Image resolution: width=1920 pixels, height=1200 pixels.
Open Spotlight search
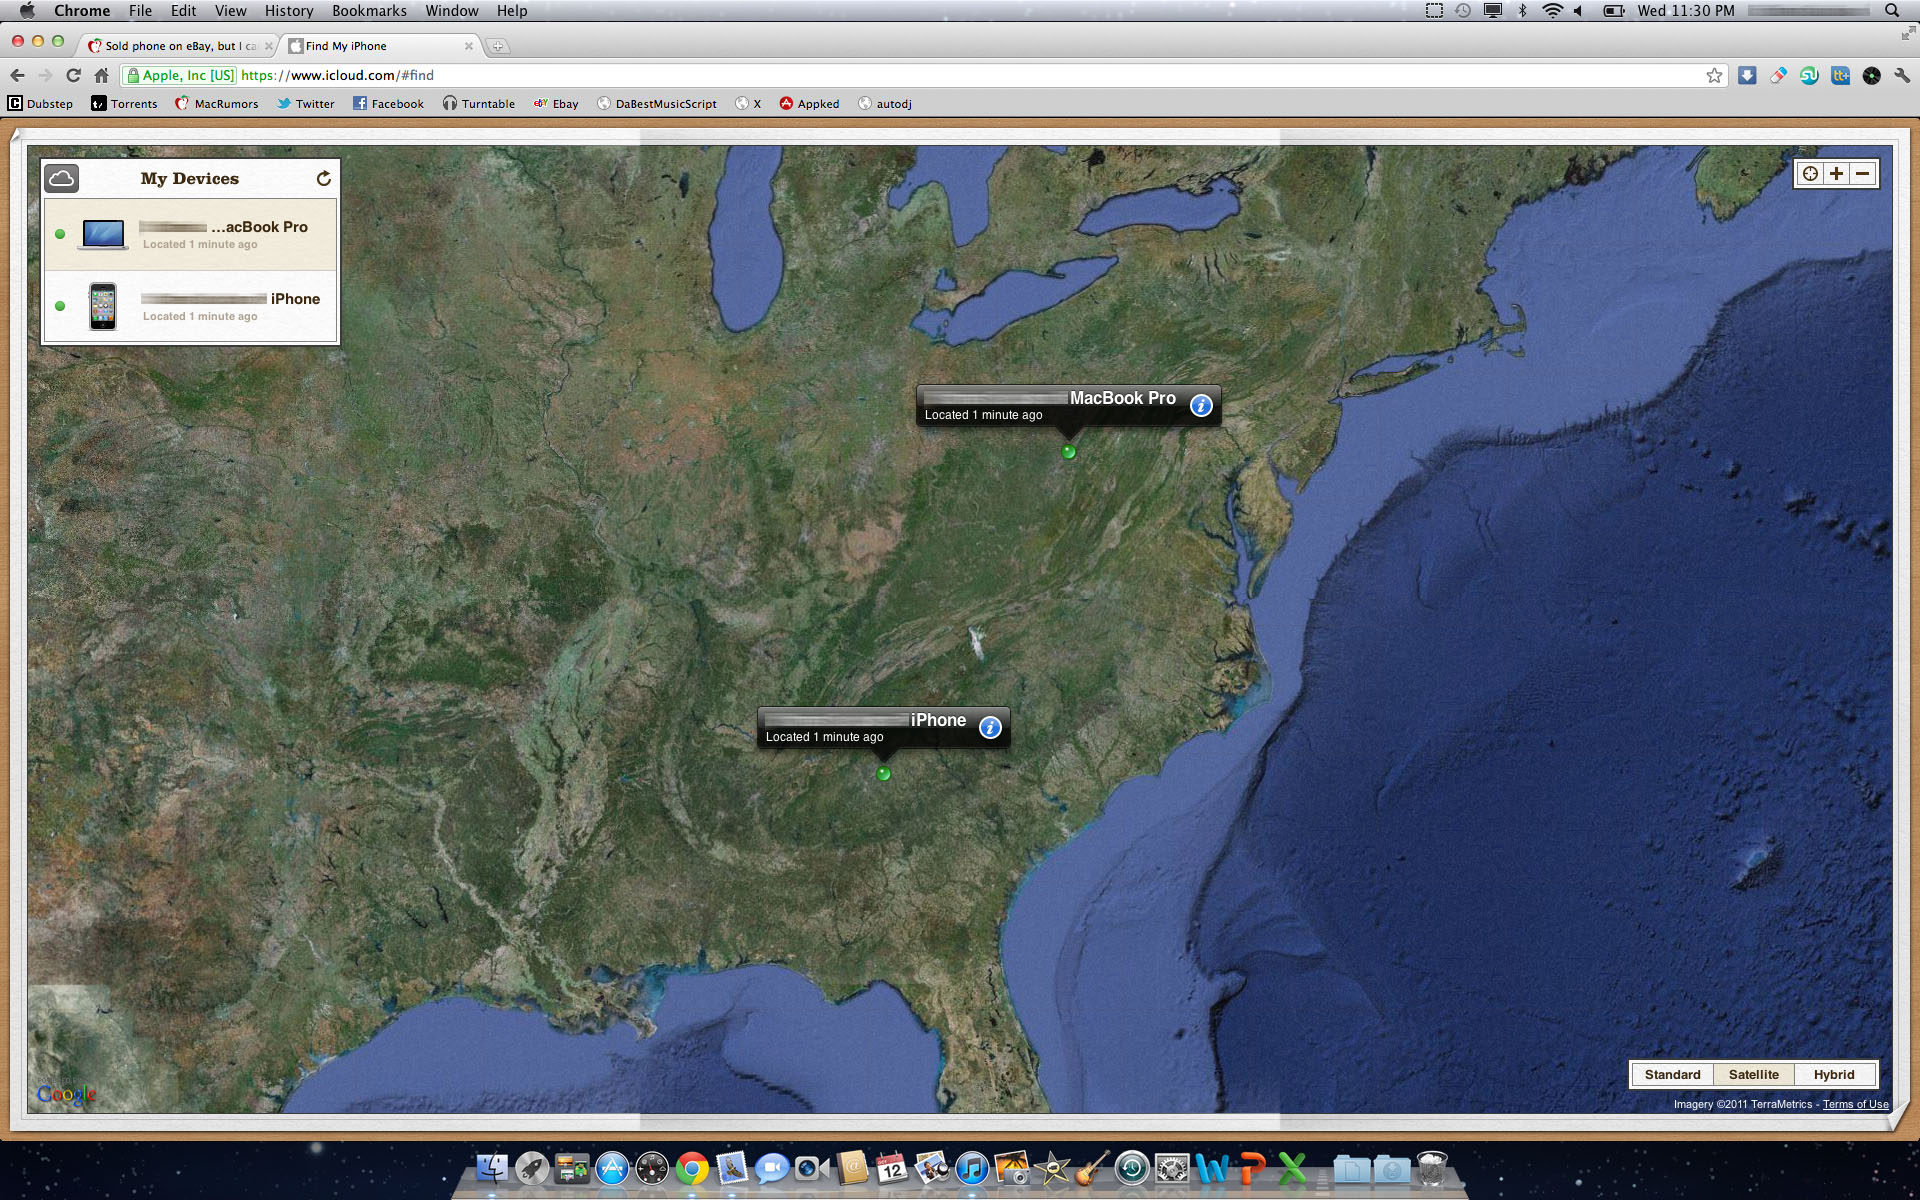pos(1892,11)
